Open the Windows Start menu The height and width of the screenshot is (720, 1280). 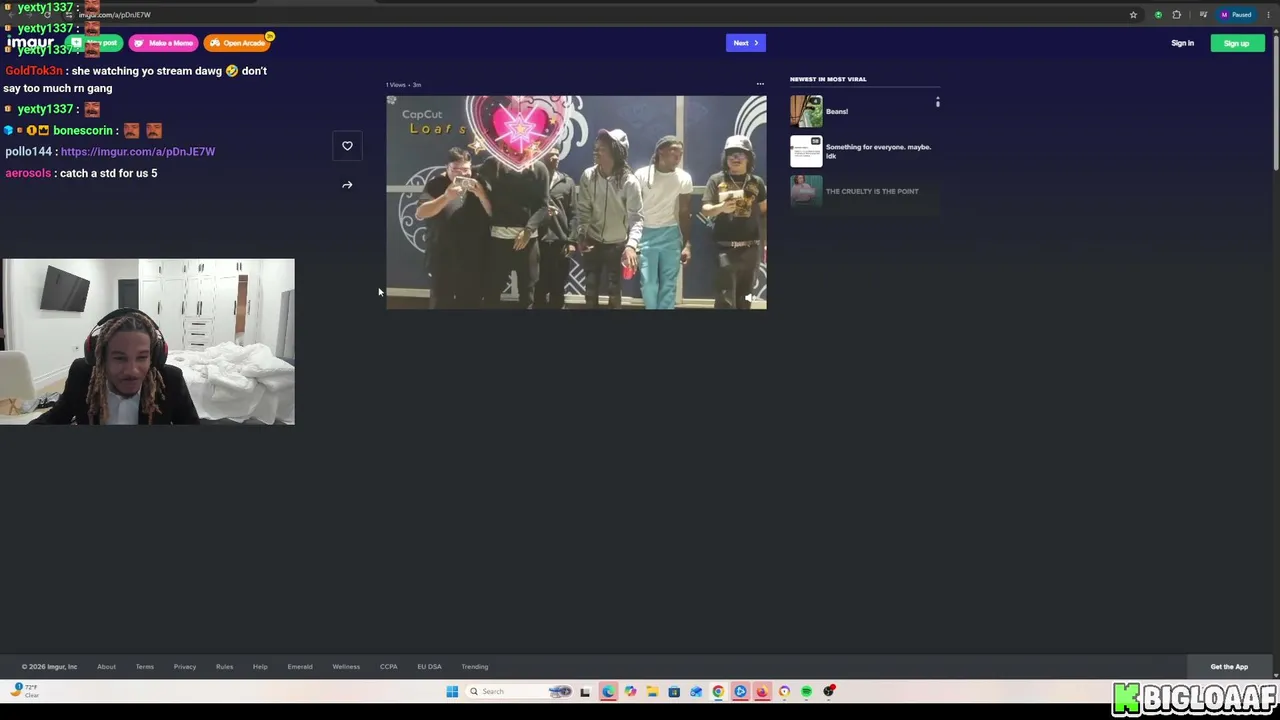(x=452, y=692)
